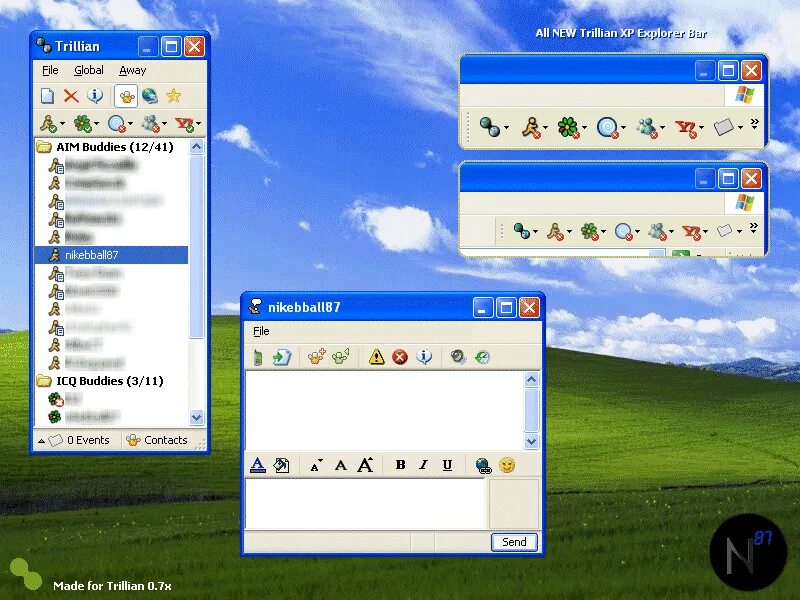
Task: Click the invite buddy icon in chat toolbar
Action: point(340,357)
